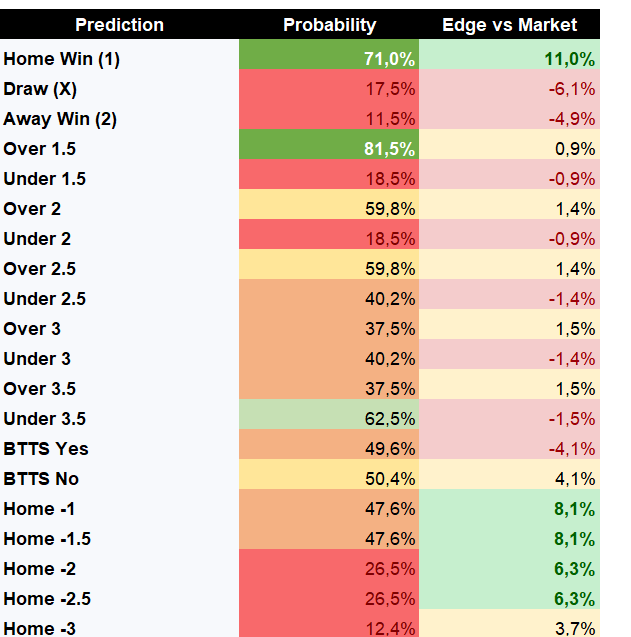The image size is (631, 637).
Task: Click the Home -3 3,7% edge cell
Action: click(509, 623)
